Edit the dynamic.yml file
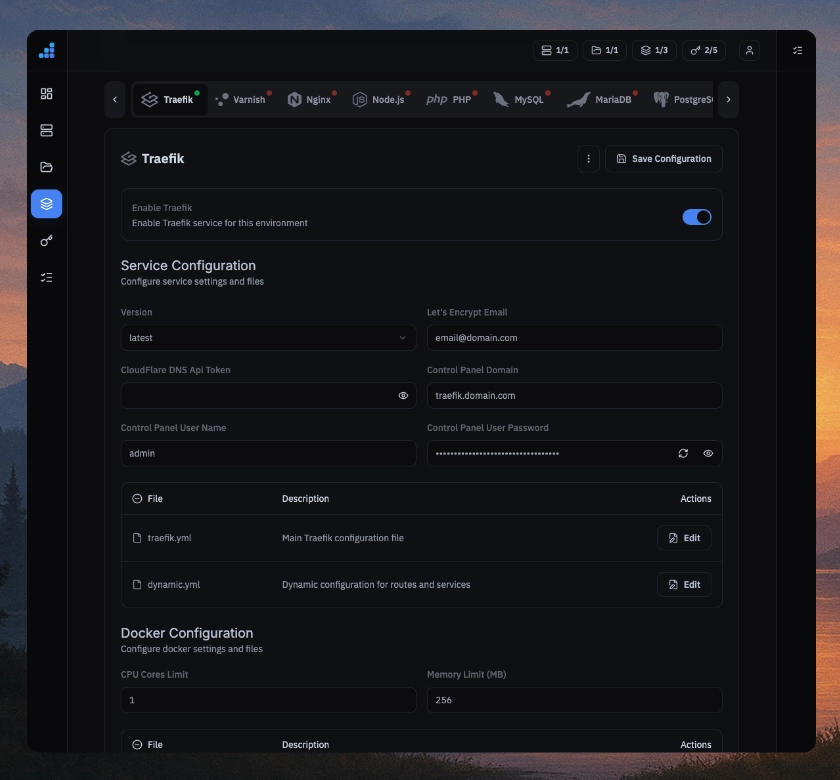Viewport: 840px width, 780px height. click(x=684, y=585)
